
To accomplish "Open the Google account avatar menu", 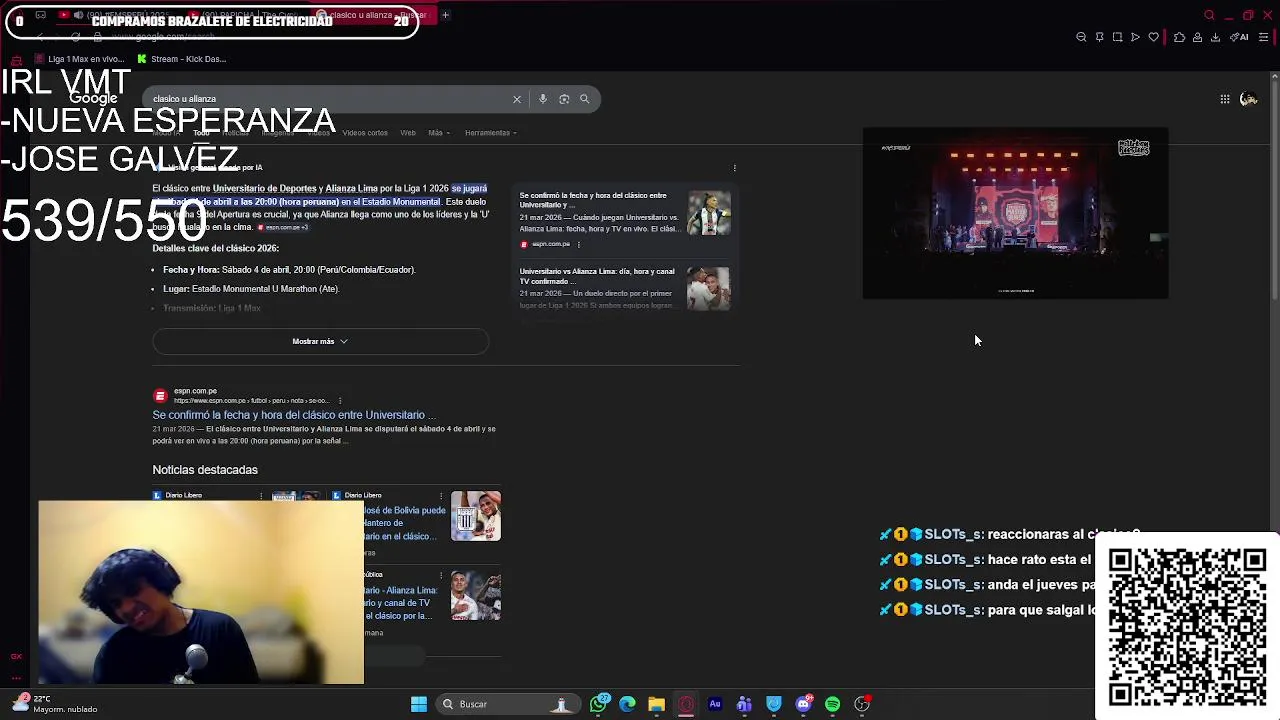I will (x=1249, y=99).
